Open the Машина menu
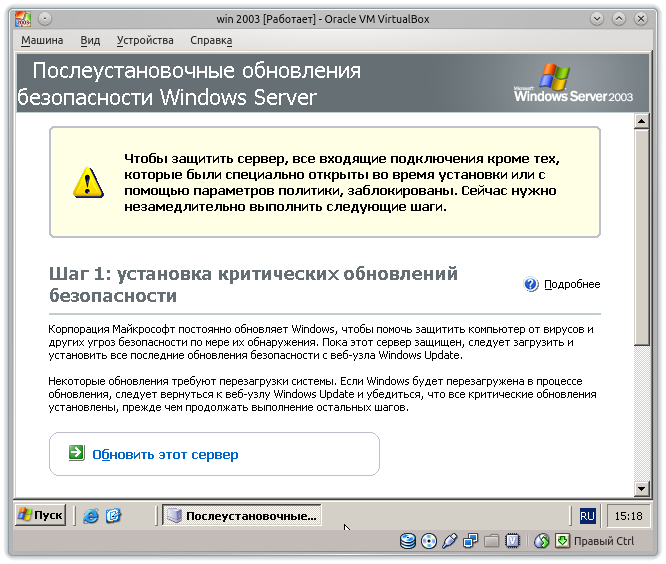 42,40
